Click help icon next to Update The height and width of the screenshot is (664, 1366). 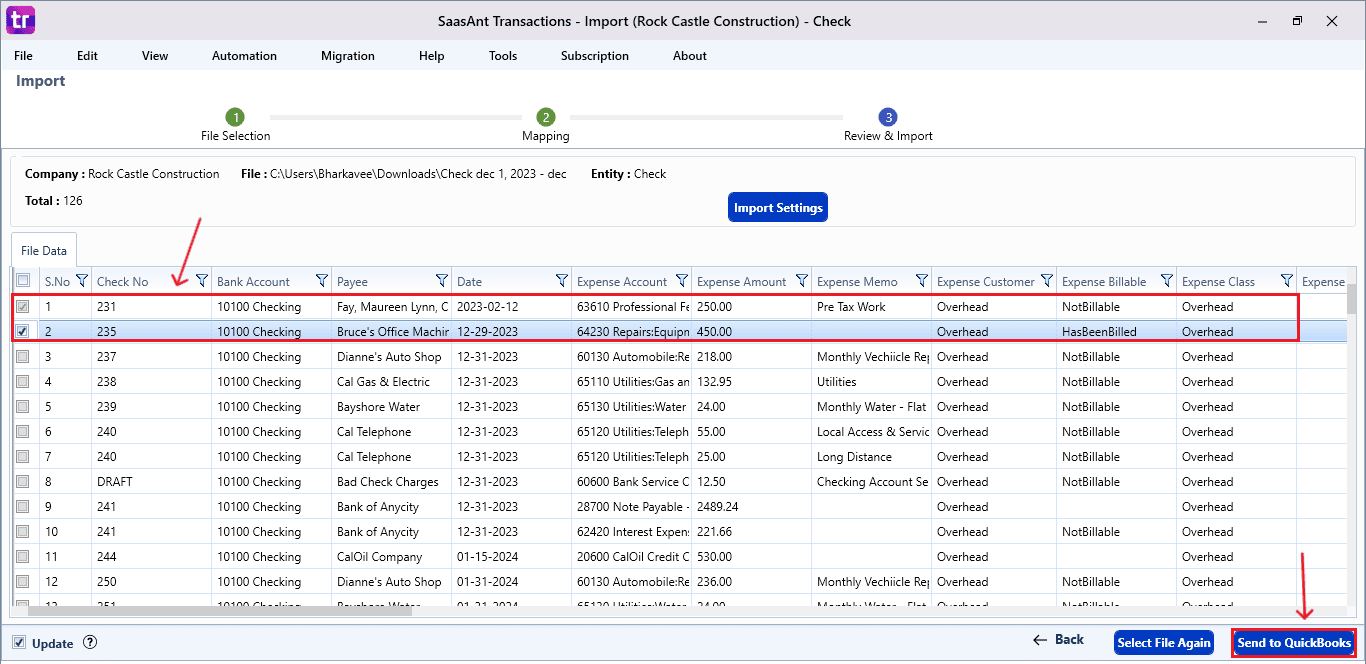tap(90, 643)
